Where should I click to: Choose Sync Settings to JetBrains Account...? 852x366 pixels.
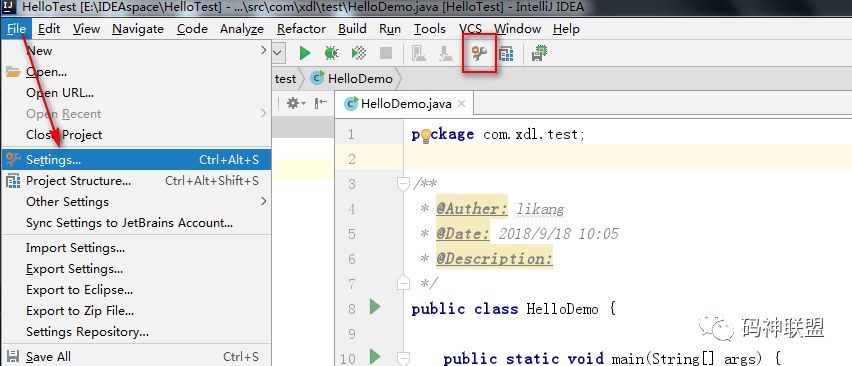pos(136,223)
